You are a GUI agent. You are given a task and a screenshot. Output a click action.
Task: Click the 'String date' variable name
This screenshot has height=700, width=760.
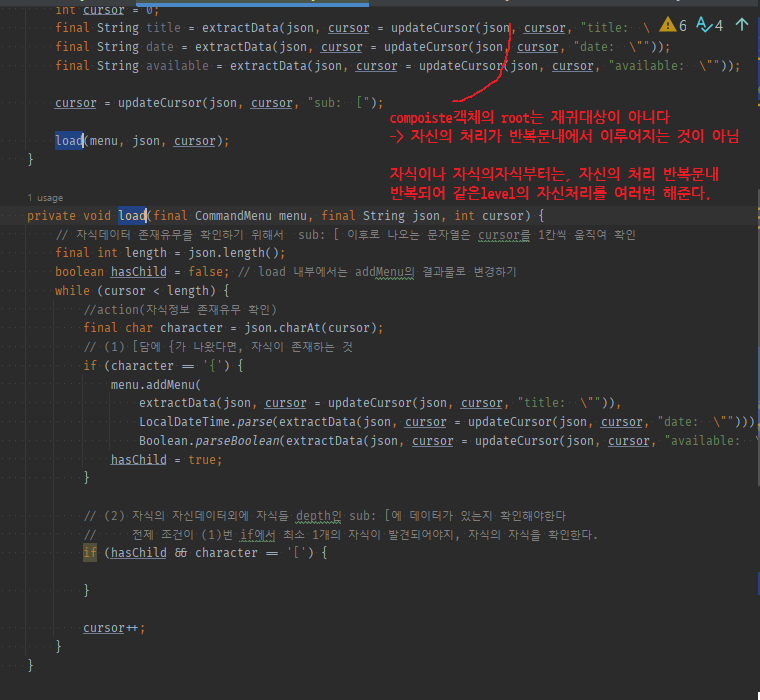click(x=160, y=47)
